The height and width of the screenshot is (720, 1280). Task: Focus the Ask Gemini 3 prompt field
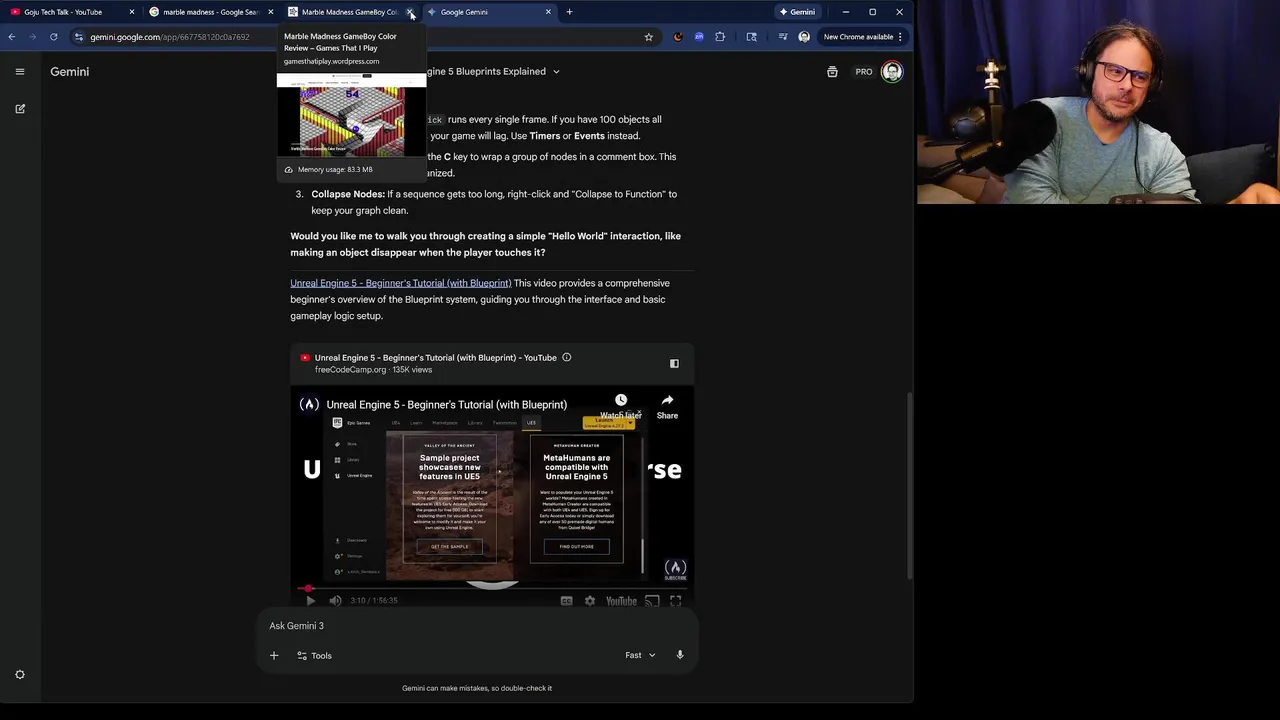tap(476, 626)
